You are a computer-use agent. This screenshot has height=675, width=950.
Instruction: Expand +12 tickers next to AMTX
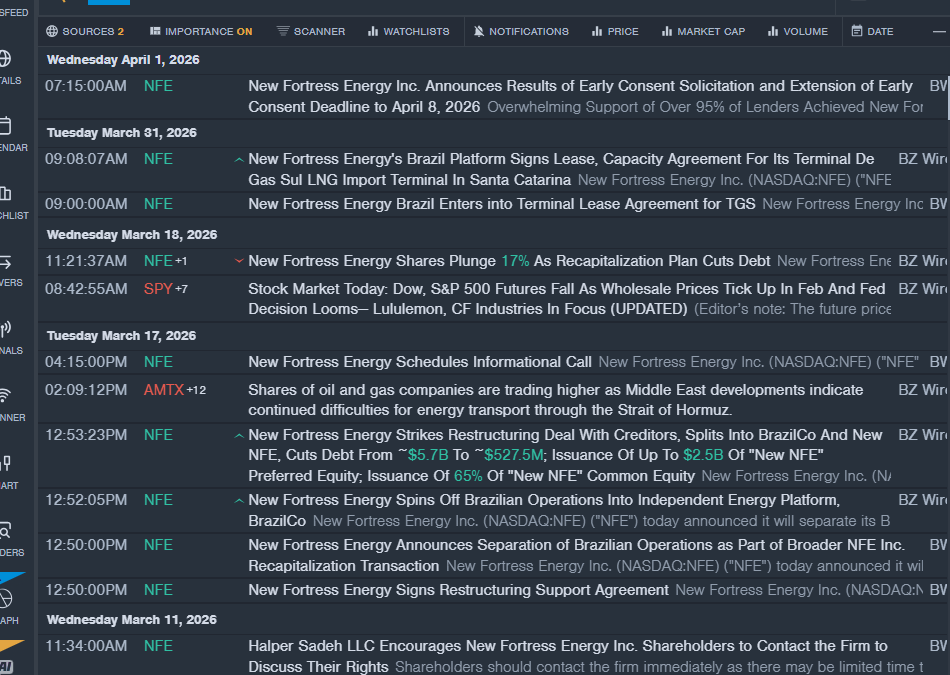(196, 390)
